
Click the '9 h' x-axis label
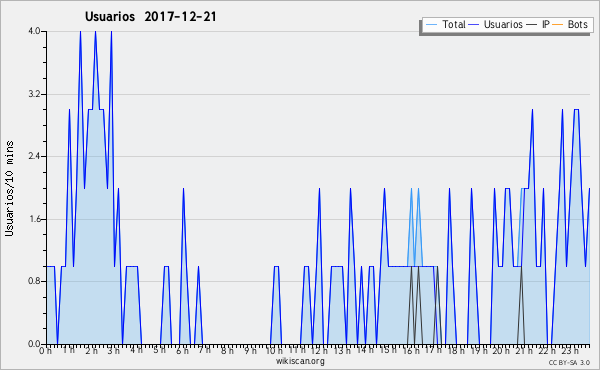(250, 350)
